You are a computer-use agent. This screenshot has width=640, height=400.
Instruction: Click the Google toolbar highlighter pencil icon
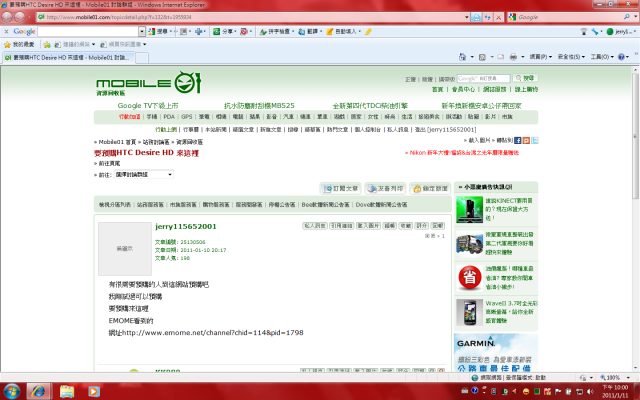click(368, 31)
